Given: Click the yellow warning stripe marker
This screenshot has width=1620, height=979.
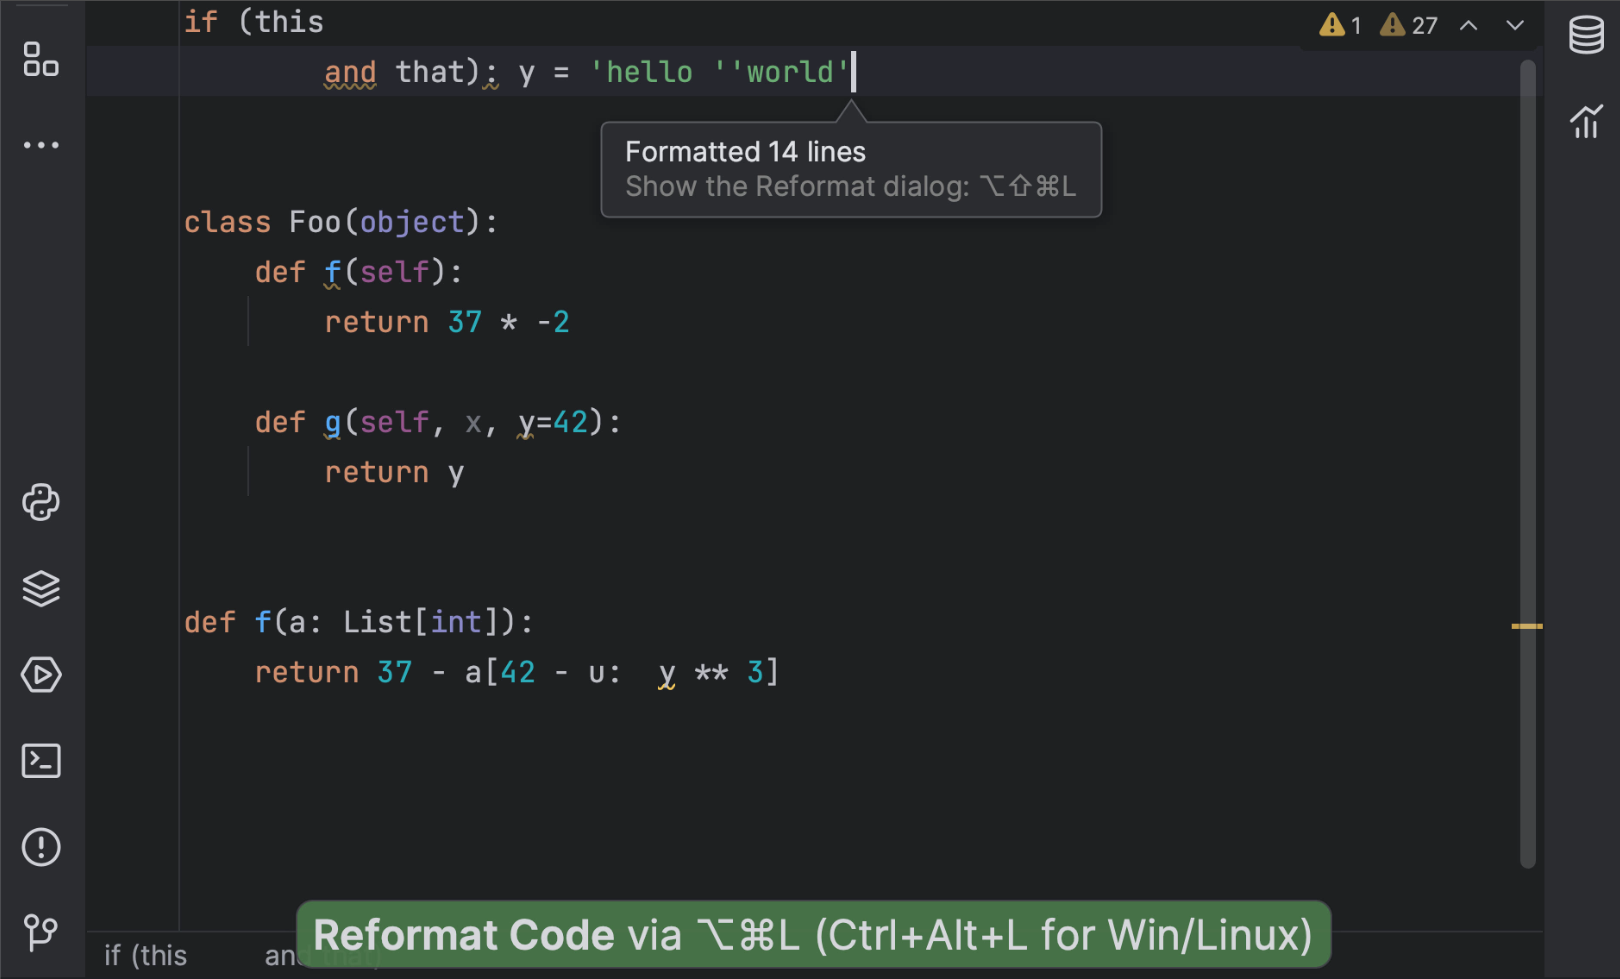Looking at the screenshot, I should tap(1526, 626).
